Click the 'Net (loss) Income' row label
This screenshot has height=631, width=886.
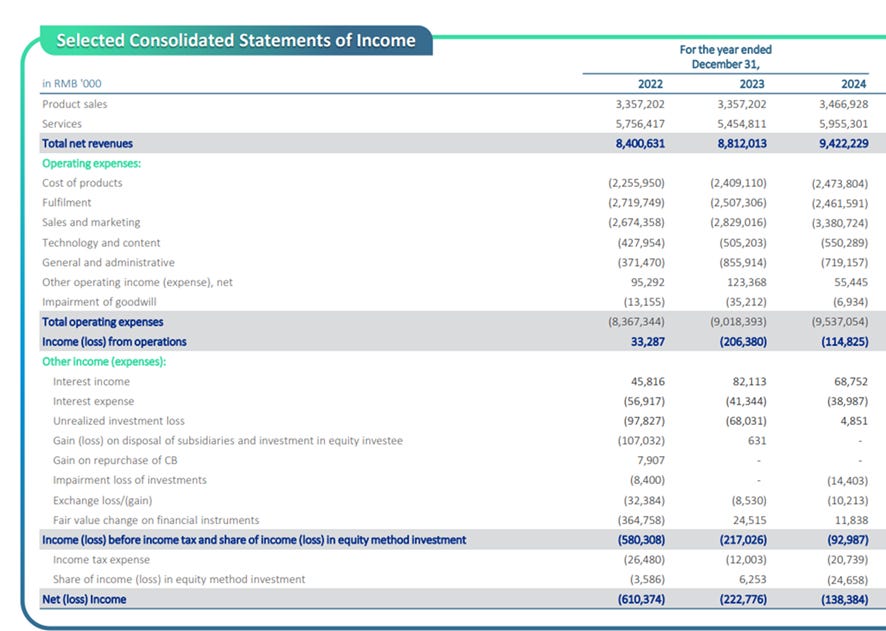84,599
